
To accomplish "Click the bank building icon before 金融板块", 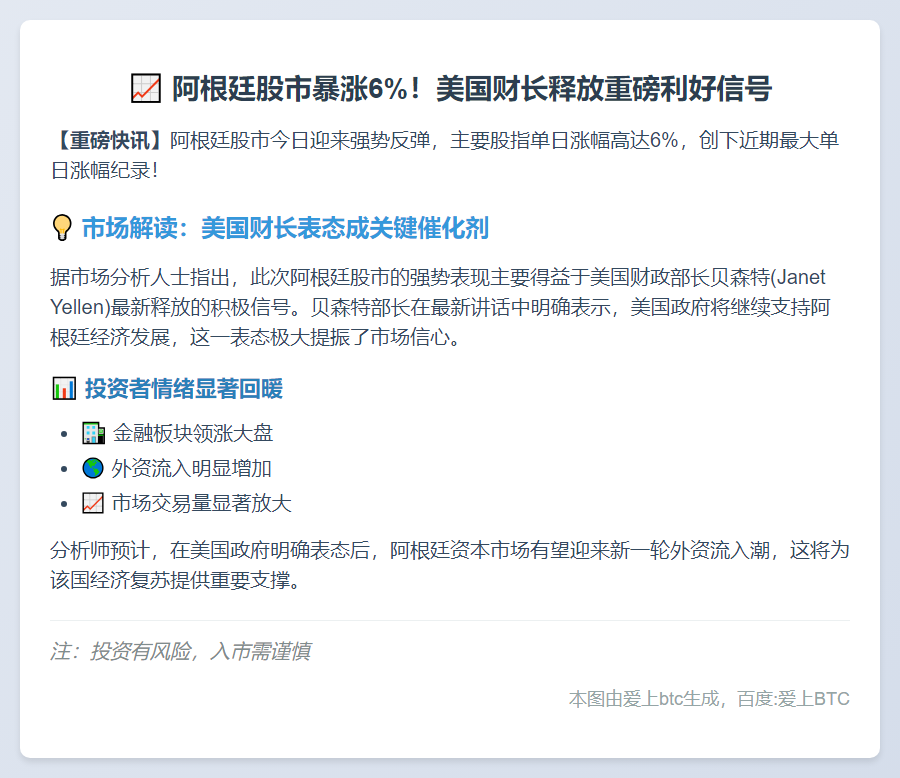I will tap(93, 433).
